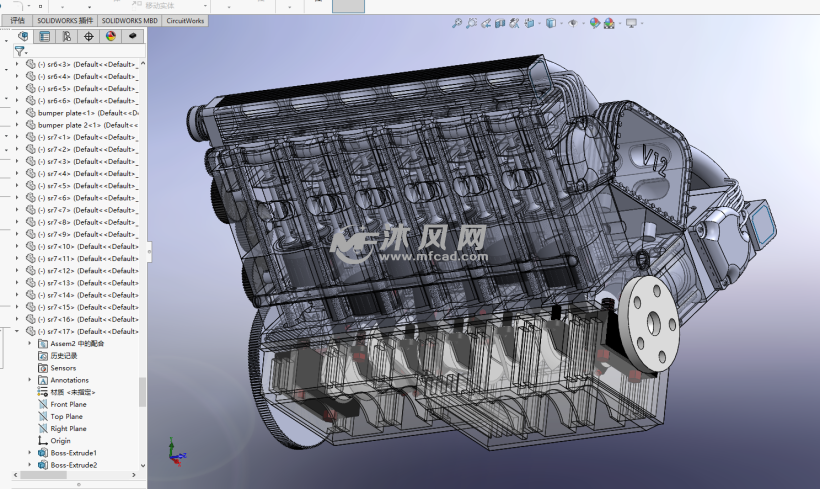The image size is (820, 489).
Task: Open the DimXpertManager crosshair tab
Action: [88, 36]
